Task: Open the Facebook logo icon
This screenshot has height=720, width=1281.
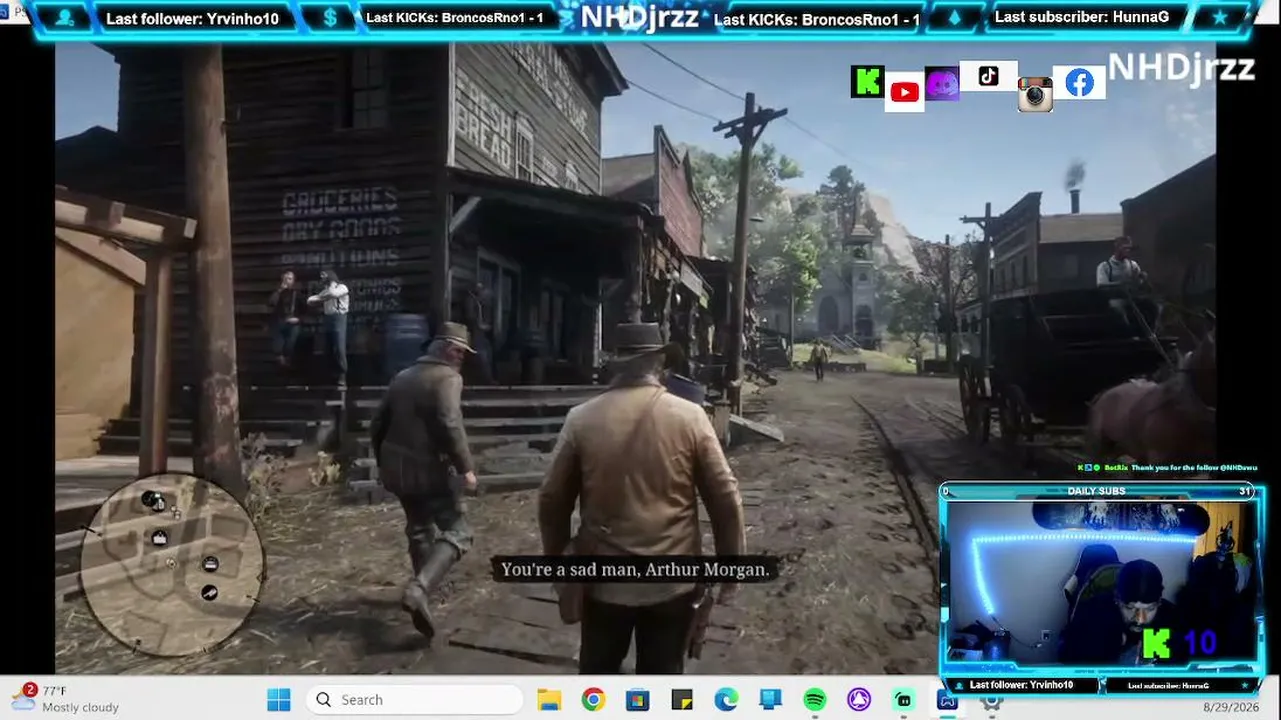Action: click(1079, 83)
